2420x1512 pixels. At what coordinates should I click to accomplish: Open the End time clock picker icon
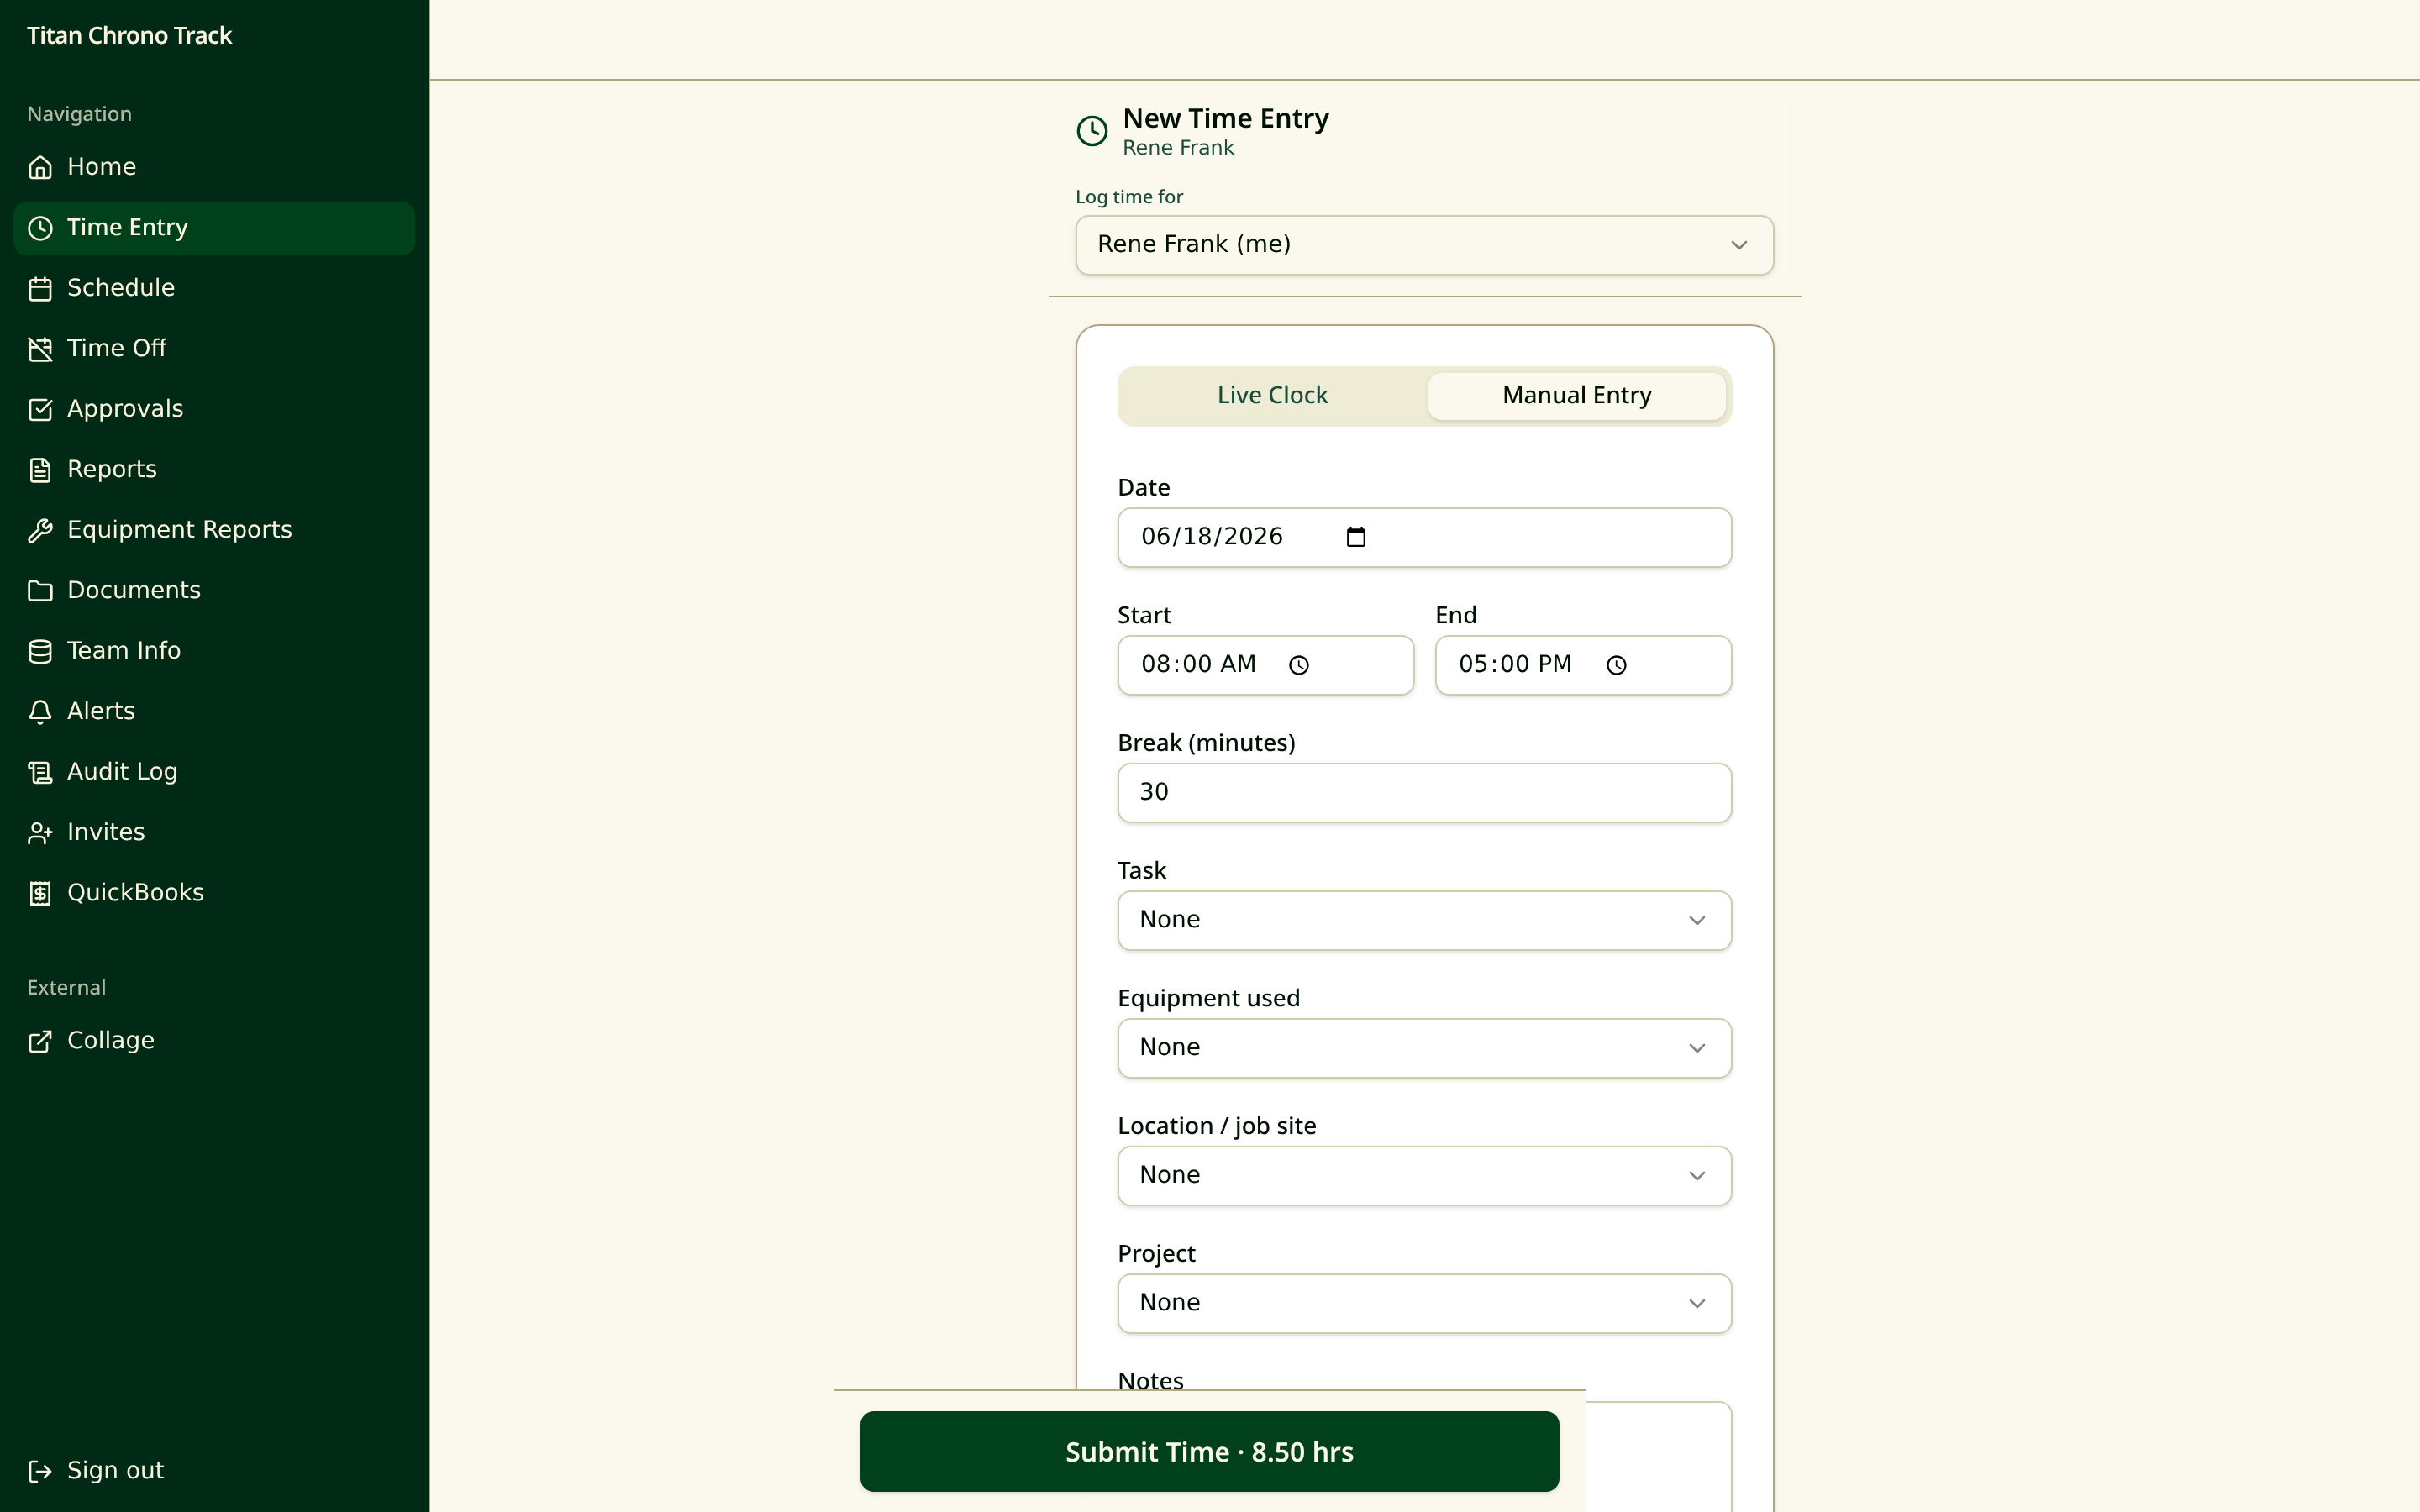1616,665
